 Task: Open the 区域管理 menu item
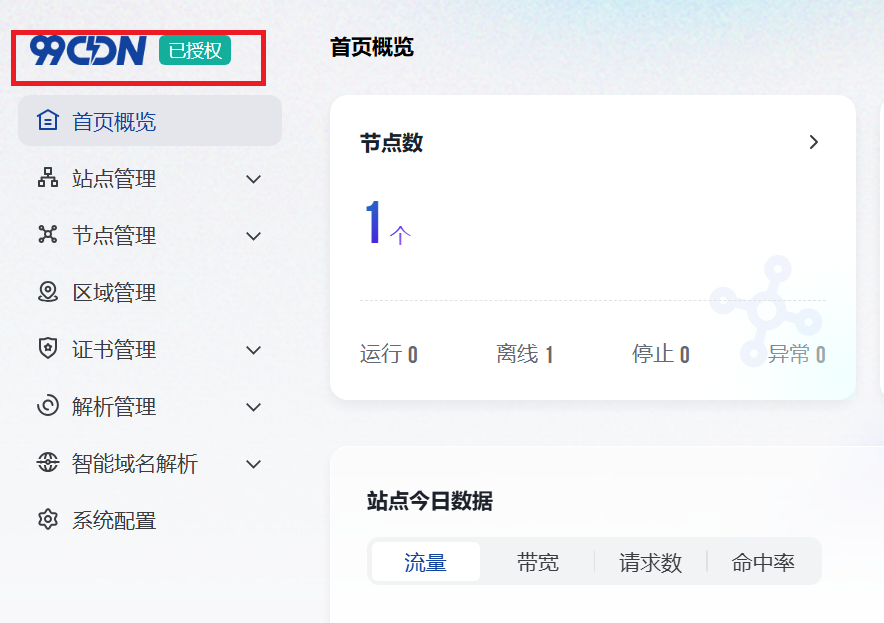[114, 293]
